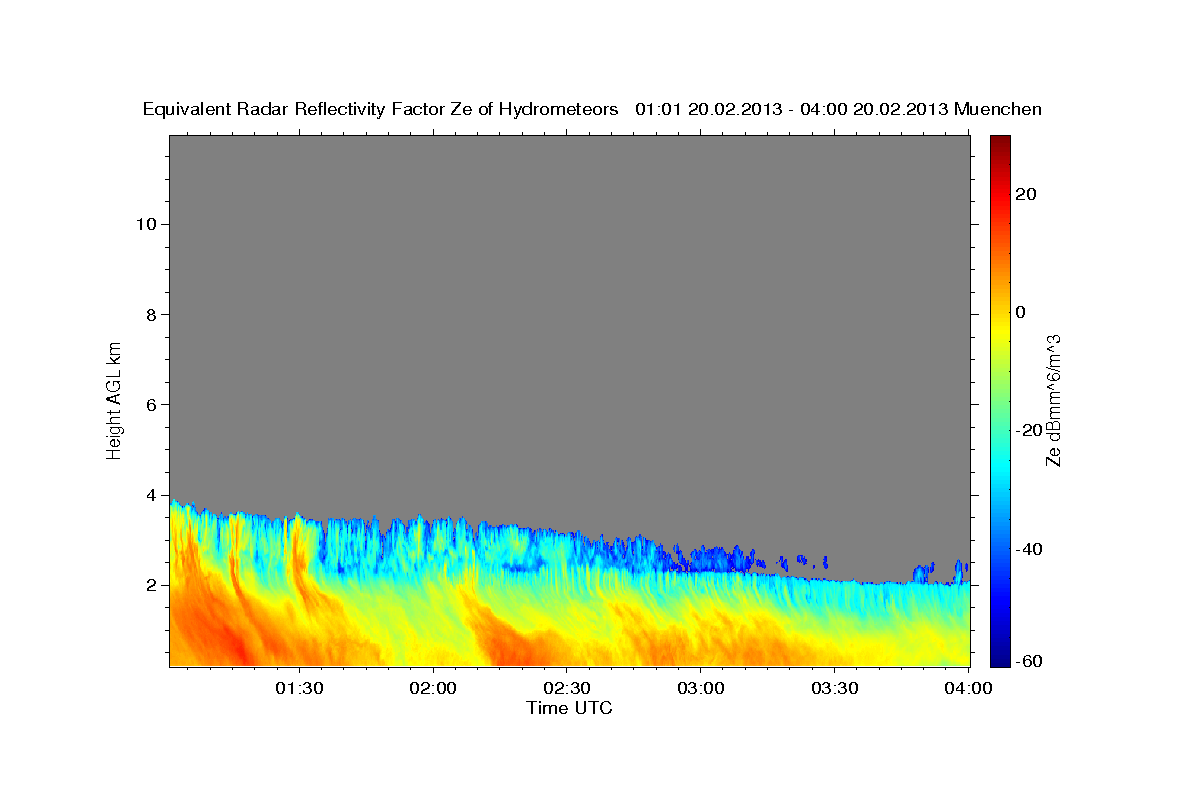Click the height tick label '8'
Screen dimensions: 1200x800
pyautogui.click(x=150, y=314)
